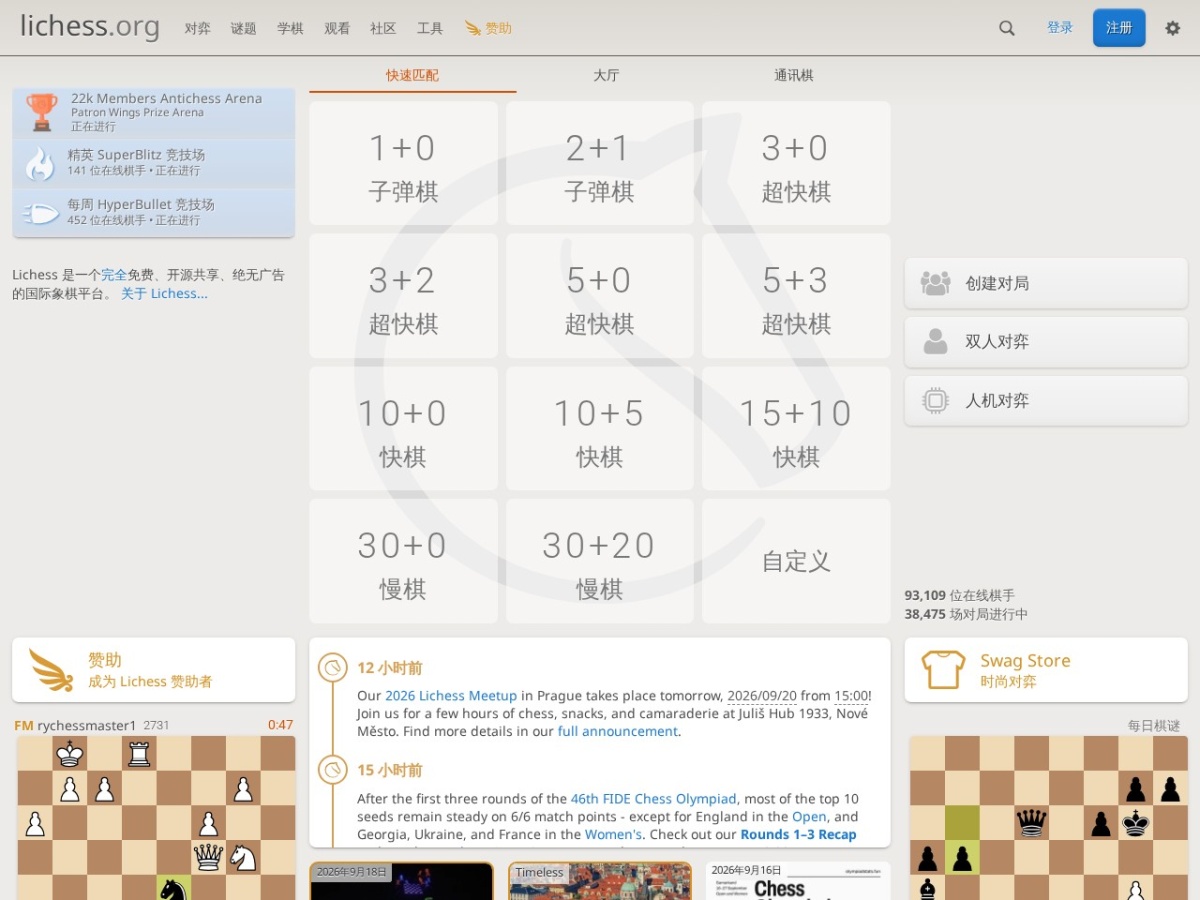The image size is (1200, 900).
Task: Click the 登录 link
Action: [x=1060, y=28]
